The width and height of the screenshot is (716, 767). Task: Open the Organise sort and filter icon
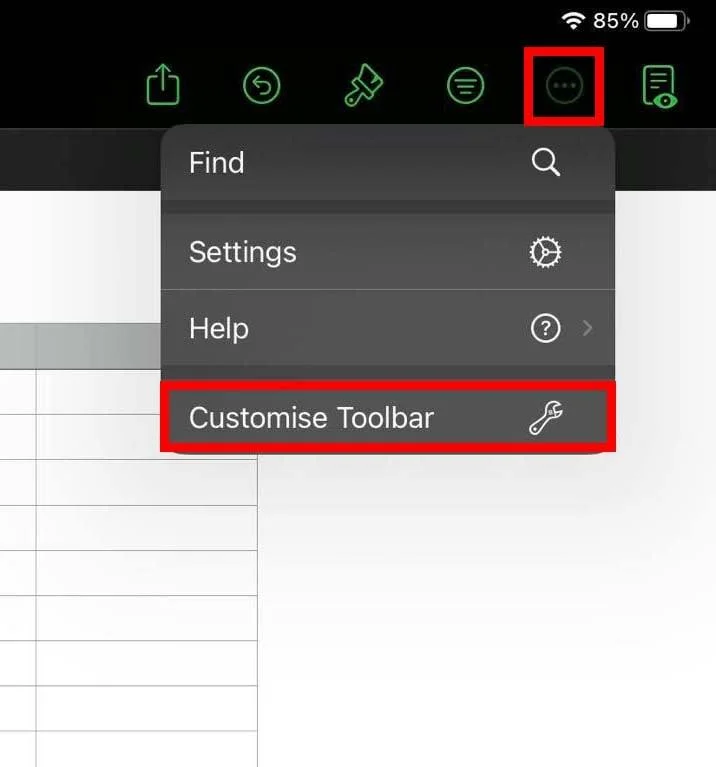(465, 87)
